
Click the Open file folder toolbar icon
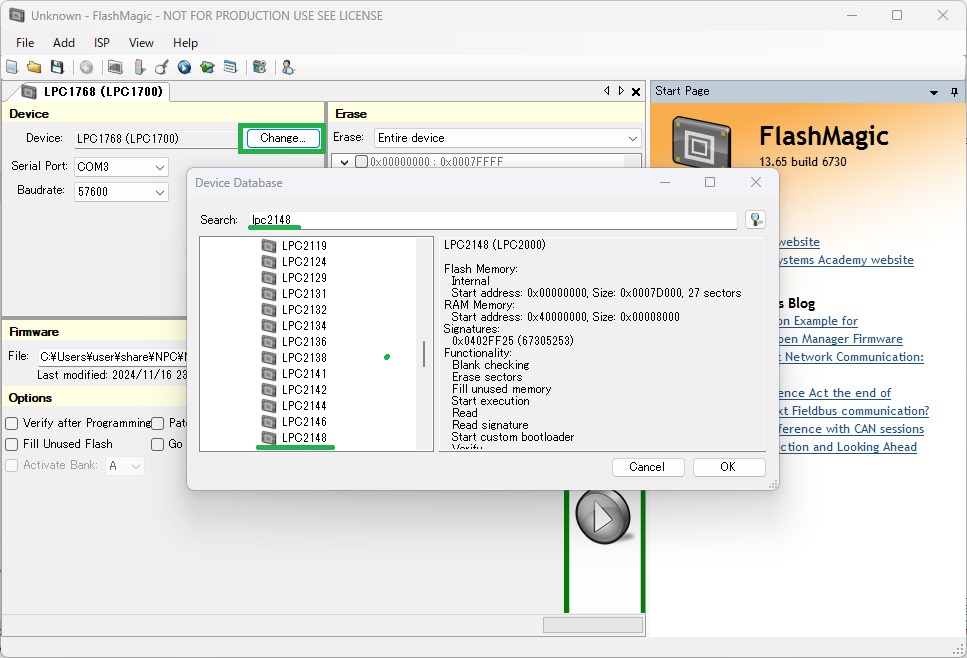pyautogui.click(x=34, y=67)
